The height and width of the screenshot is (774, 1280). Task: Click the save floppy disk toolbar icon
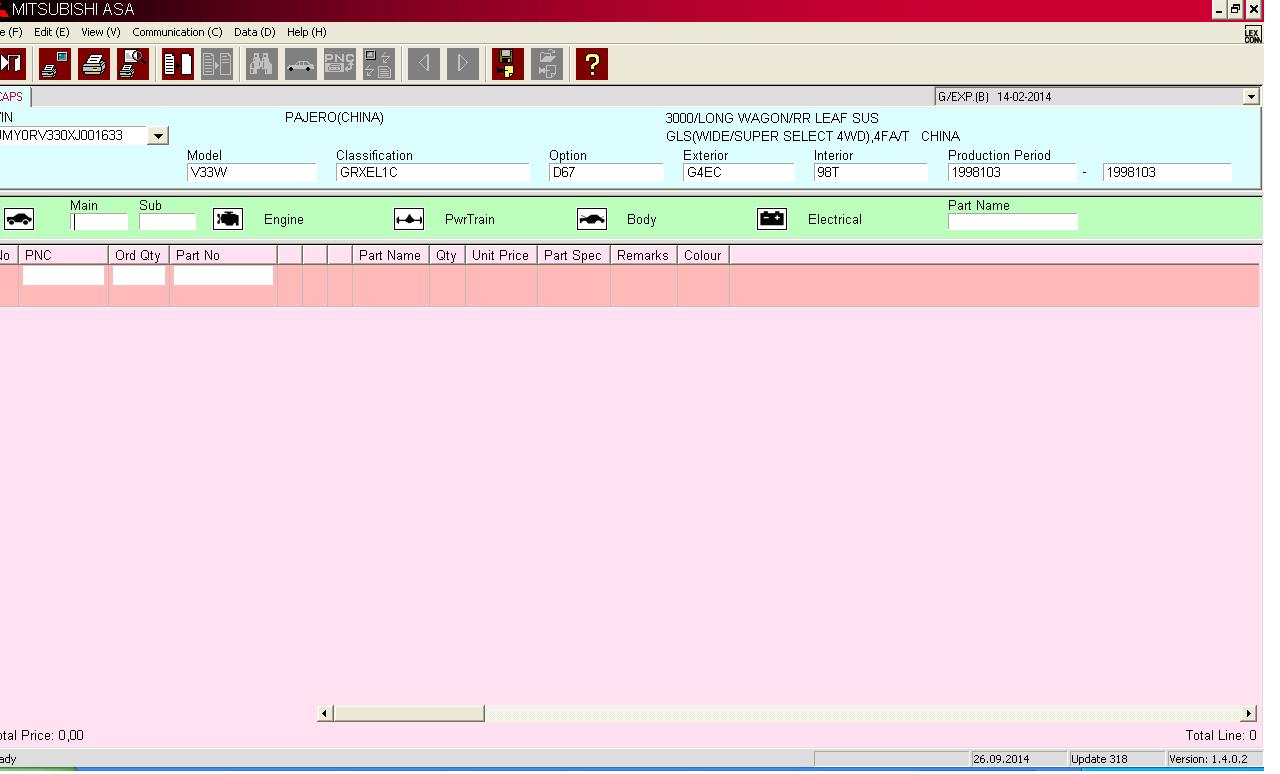click(507, 64)
